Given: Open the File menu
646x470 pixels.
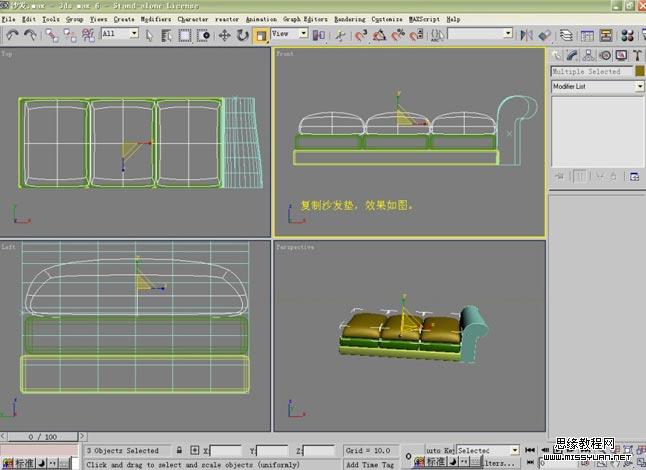Looking at the screenshot, I should click(8, 19).
